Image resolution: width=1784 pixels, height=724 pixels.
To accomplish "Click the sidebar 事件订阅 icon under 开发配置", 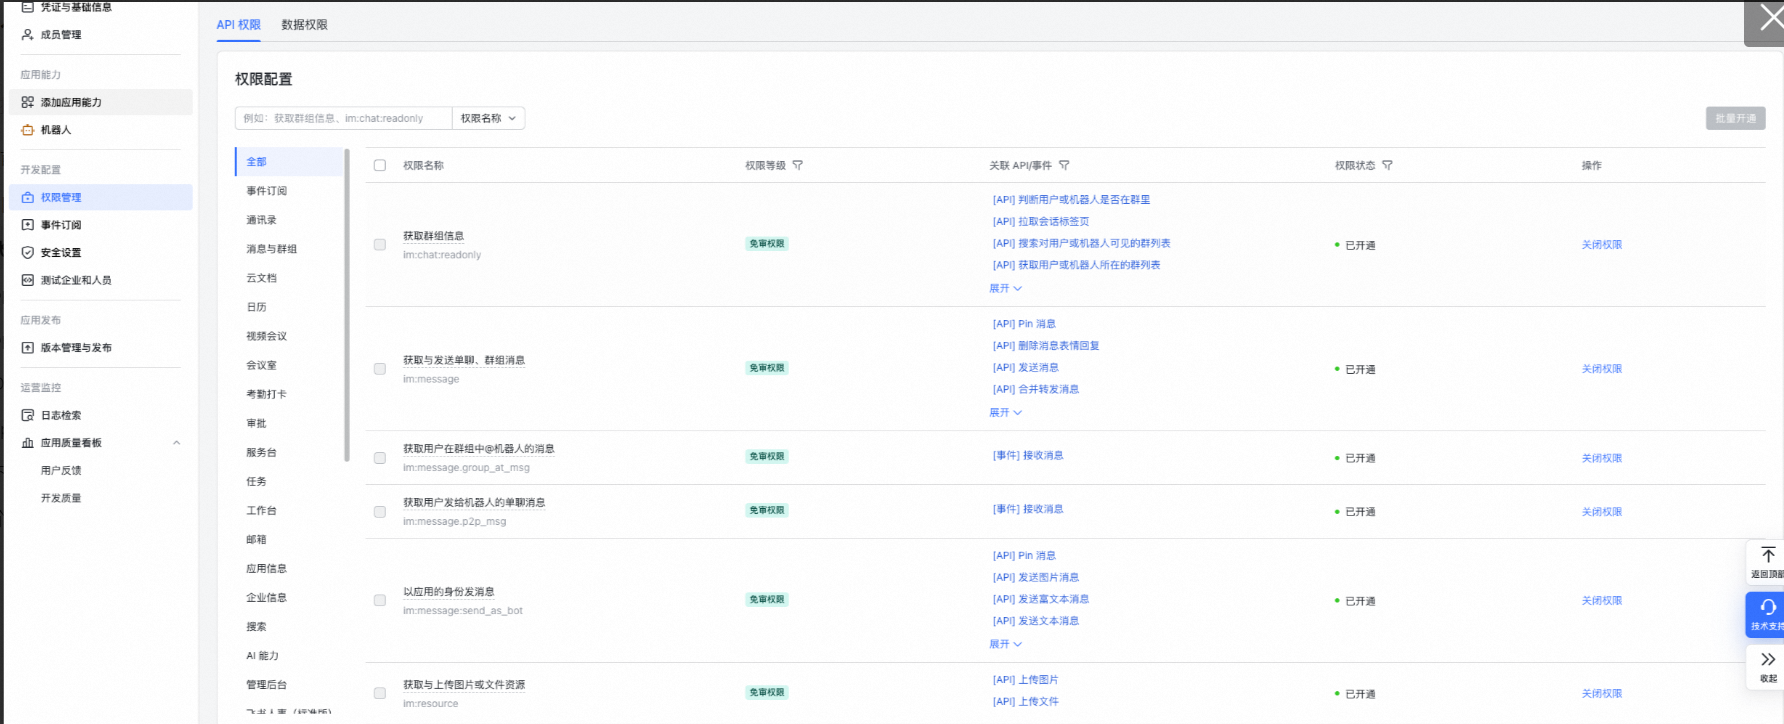I will pos(28,225).
